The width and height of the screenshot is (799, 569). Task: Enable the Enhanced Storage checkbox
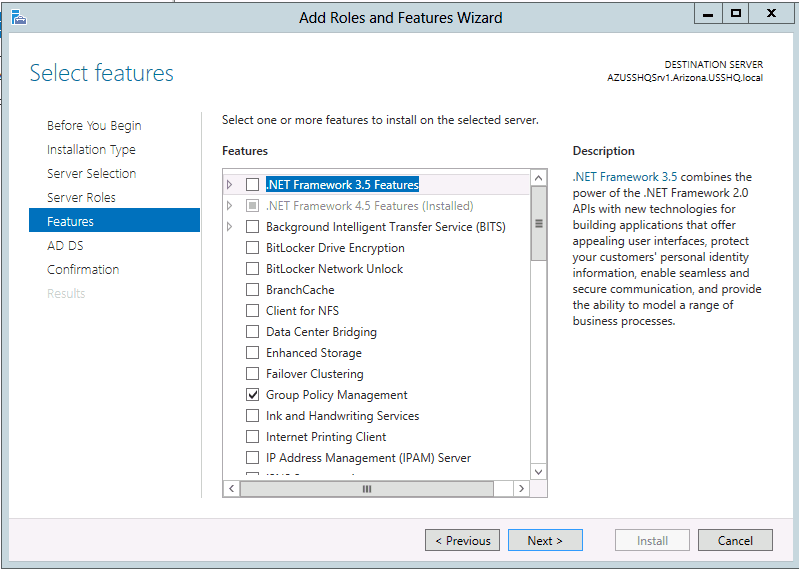pos(252,353)
